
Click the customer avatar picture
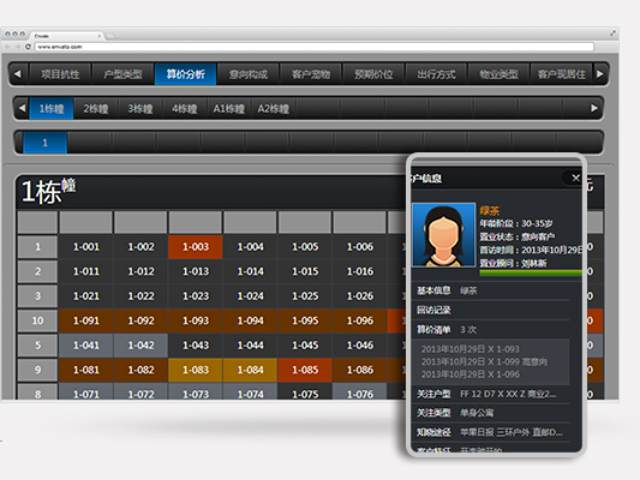pyautogui.click(x=443, y=235)
